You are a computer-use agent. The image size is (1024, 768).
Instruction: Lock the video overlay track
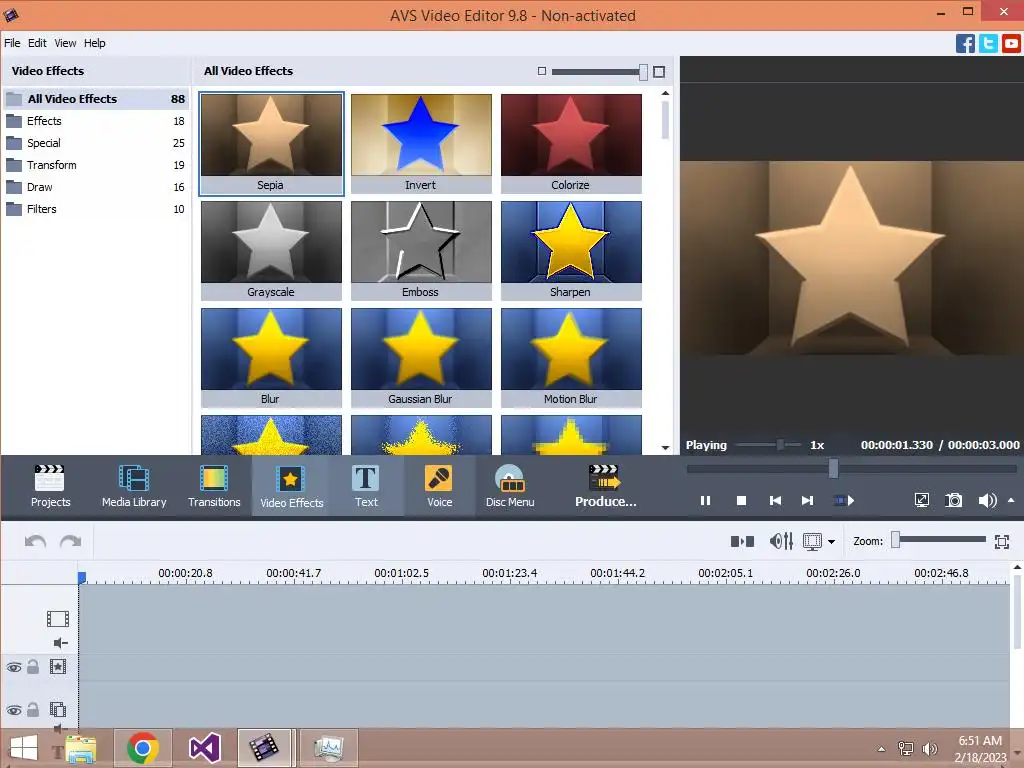(33, 709)
